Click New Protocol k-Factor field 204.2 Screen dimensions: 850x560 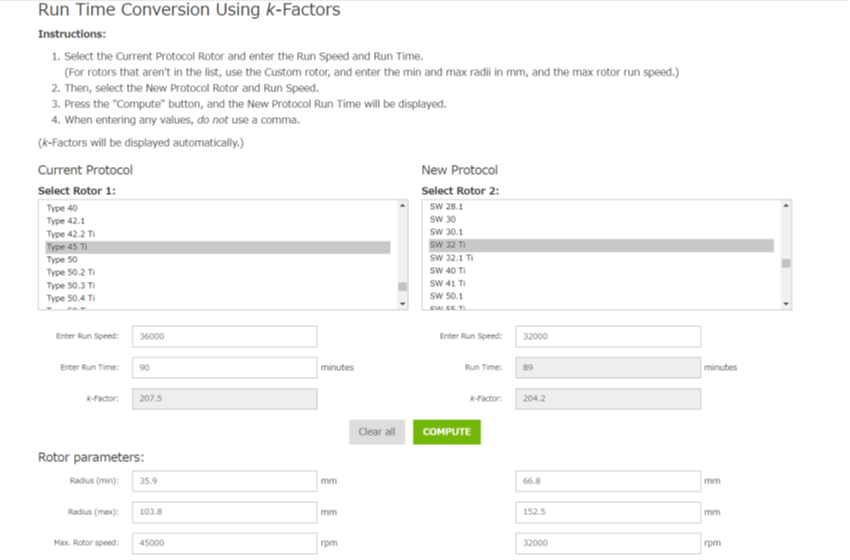(608, 398)
